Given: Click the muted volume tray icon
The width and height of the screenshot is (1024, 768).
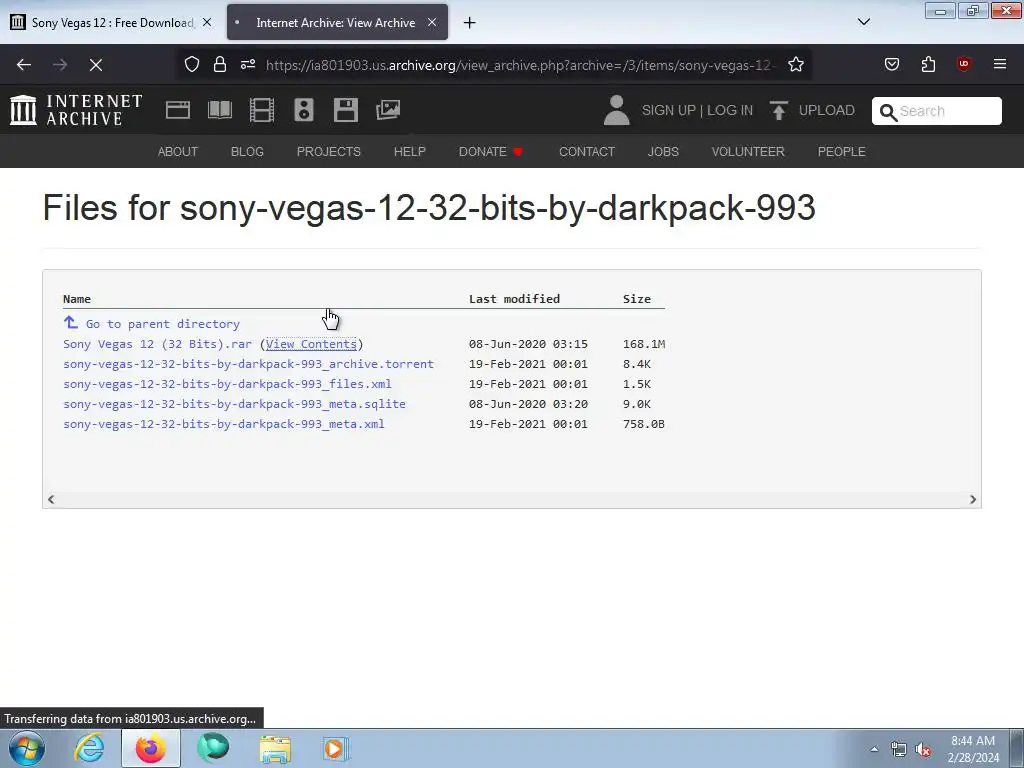Looking at the screenshot, I should pos(923,749).
